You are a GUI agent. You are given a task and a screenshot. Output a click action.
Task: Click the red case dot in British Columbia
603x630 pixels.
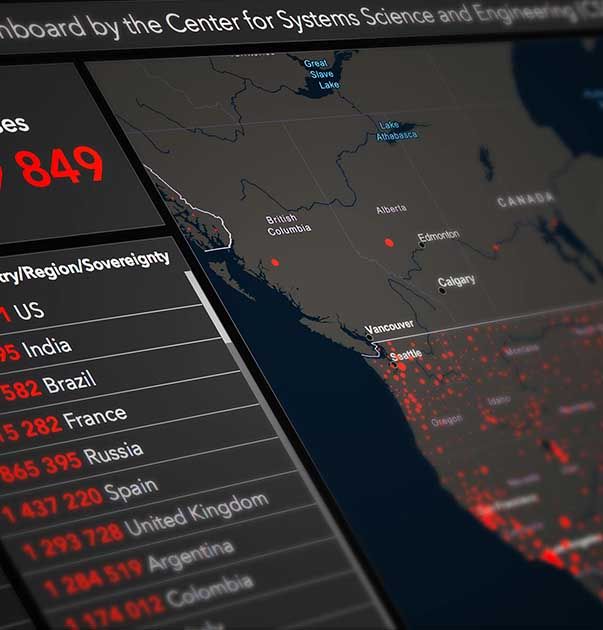click(x=274, y=263)
